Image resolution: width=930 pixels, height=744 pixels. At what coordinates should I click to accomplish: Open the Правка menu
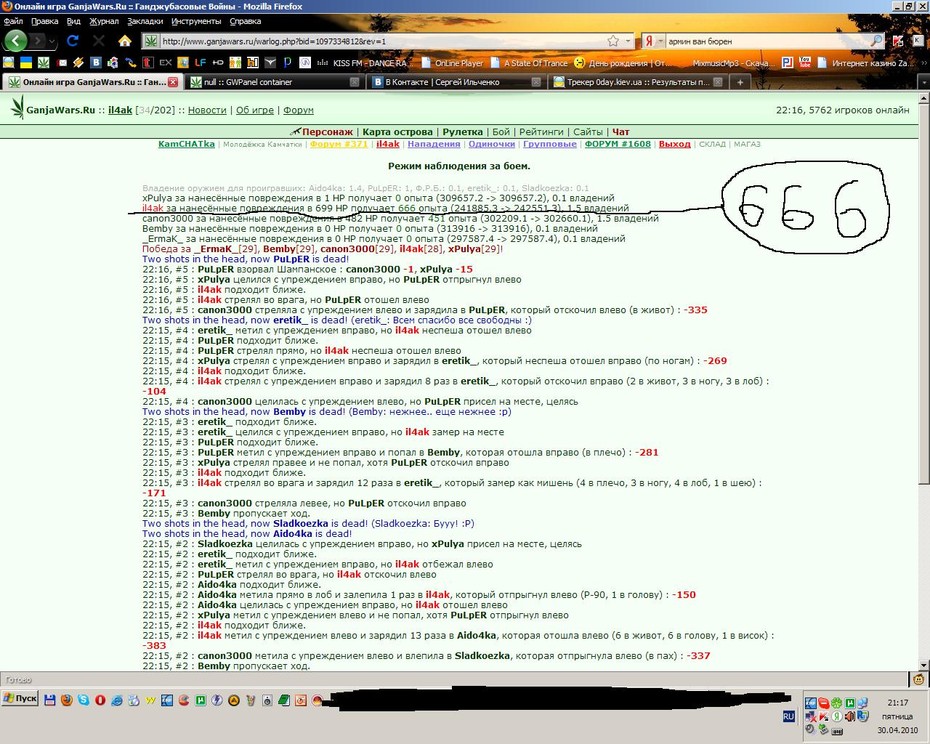44,21
